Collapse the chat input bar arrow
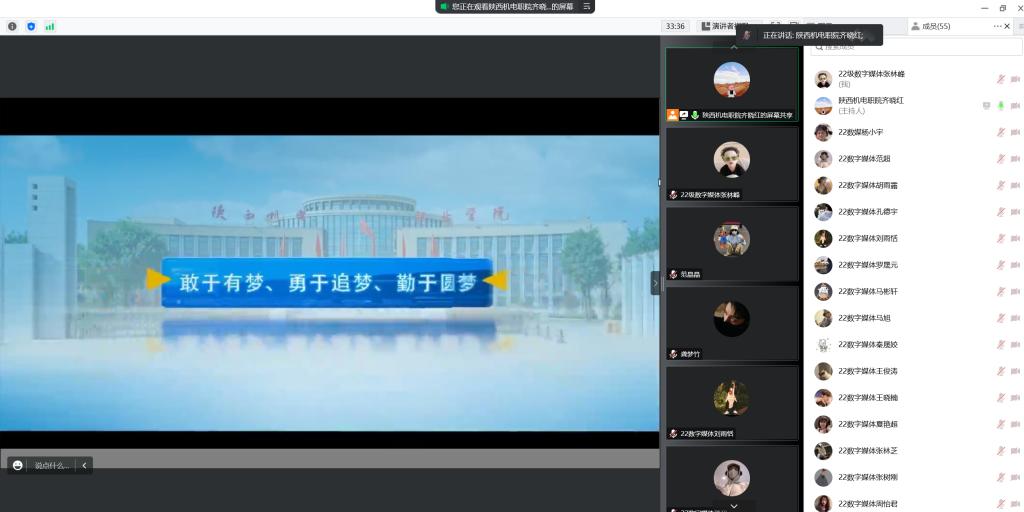 point(84,465)
